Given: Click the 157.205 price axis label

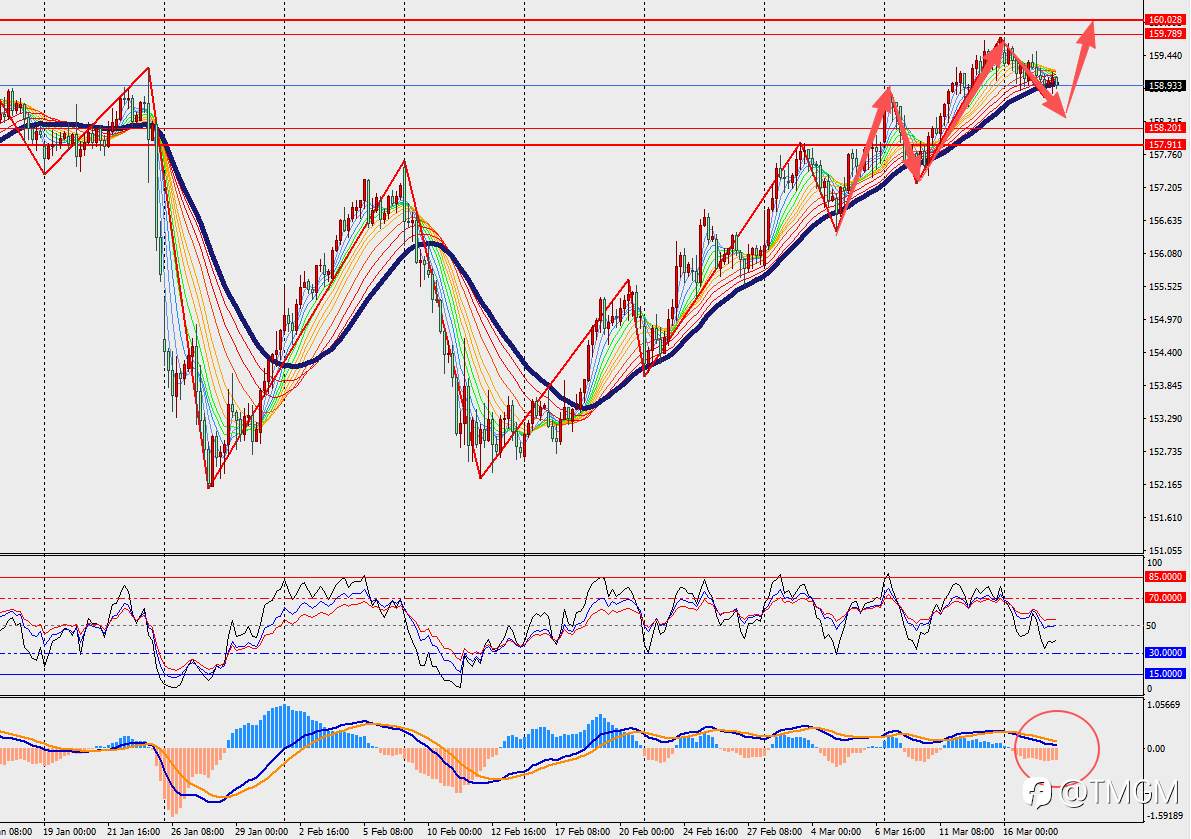Looking at the screenshot, I should click(1166, 188).
